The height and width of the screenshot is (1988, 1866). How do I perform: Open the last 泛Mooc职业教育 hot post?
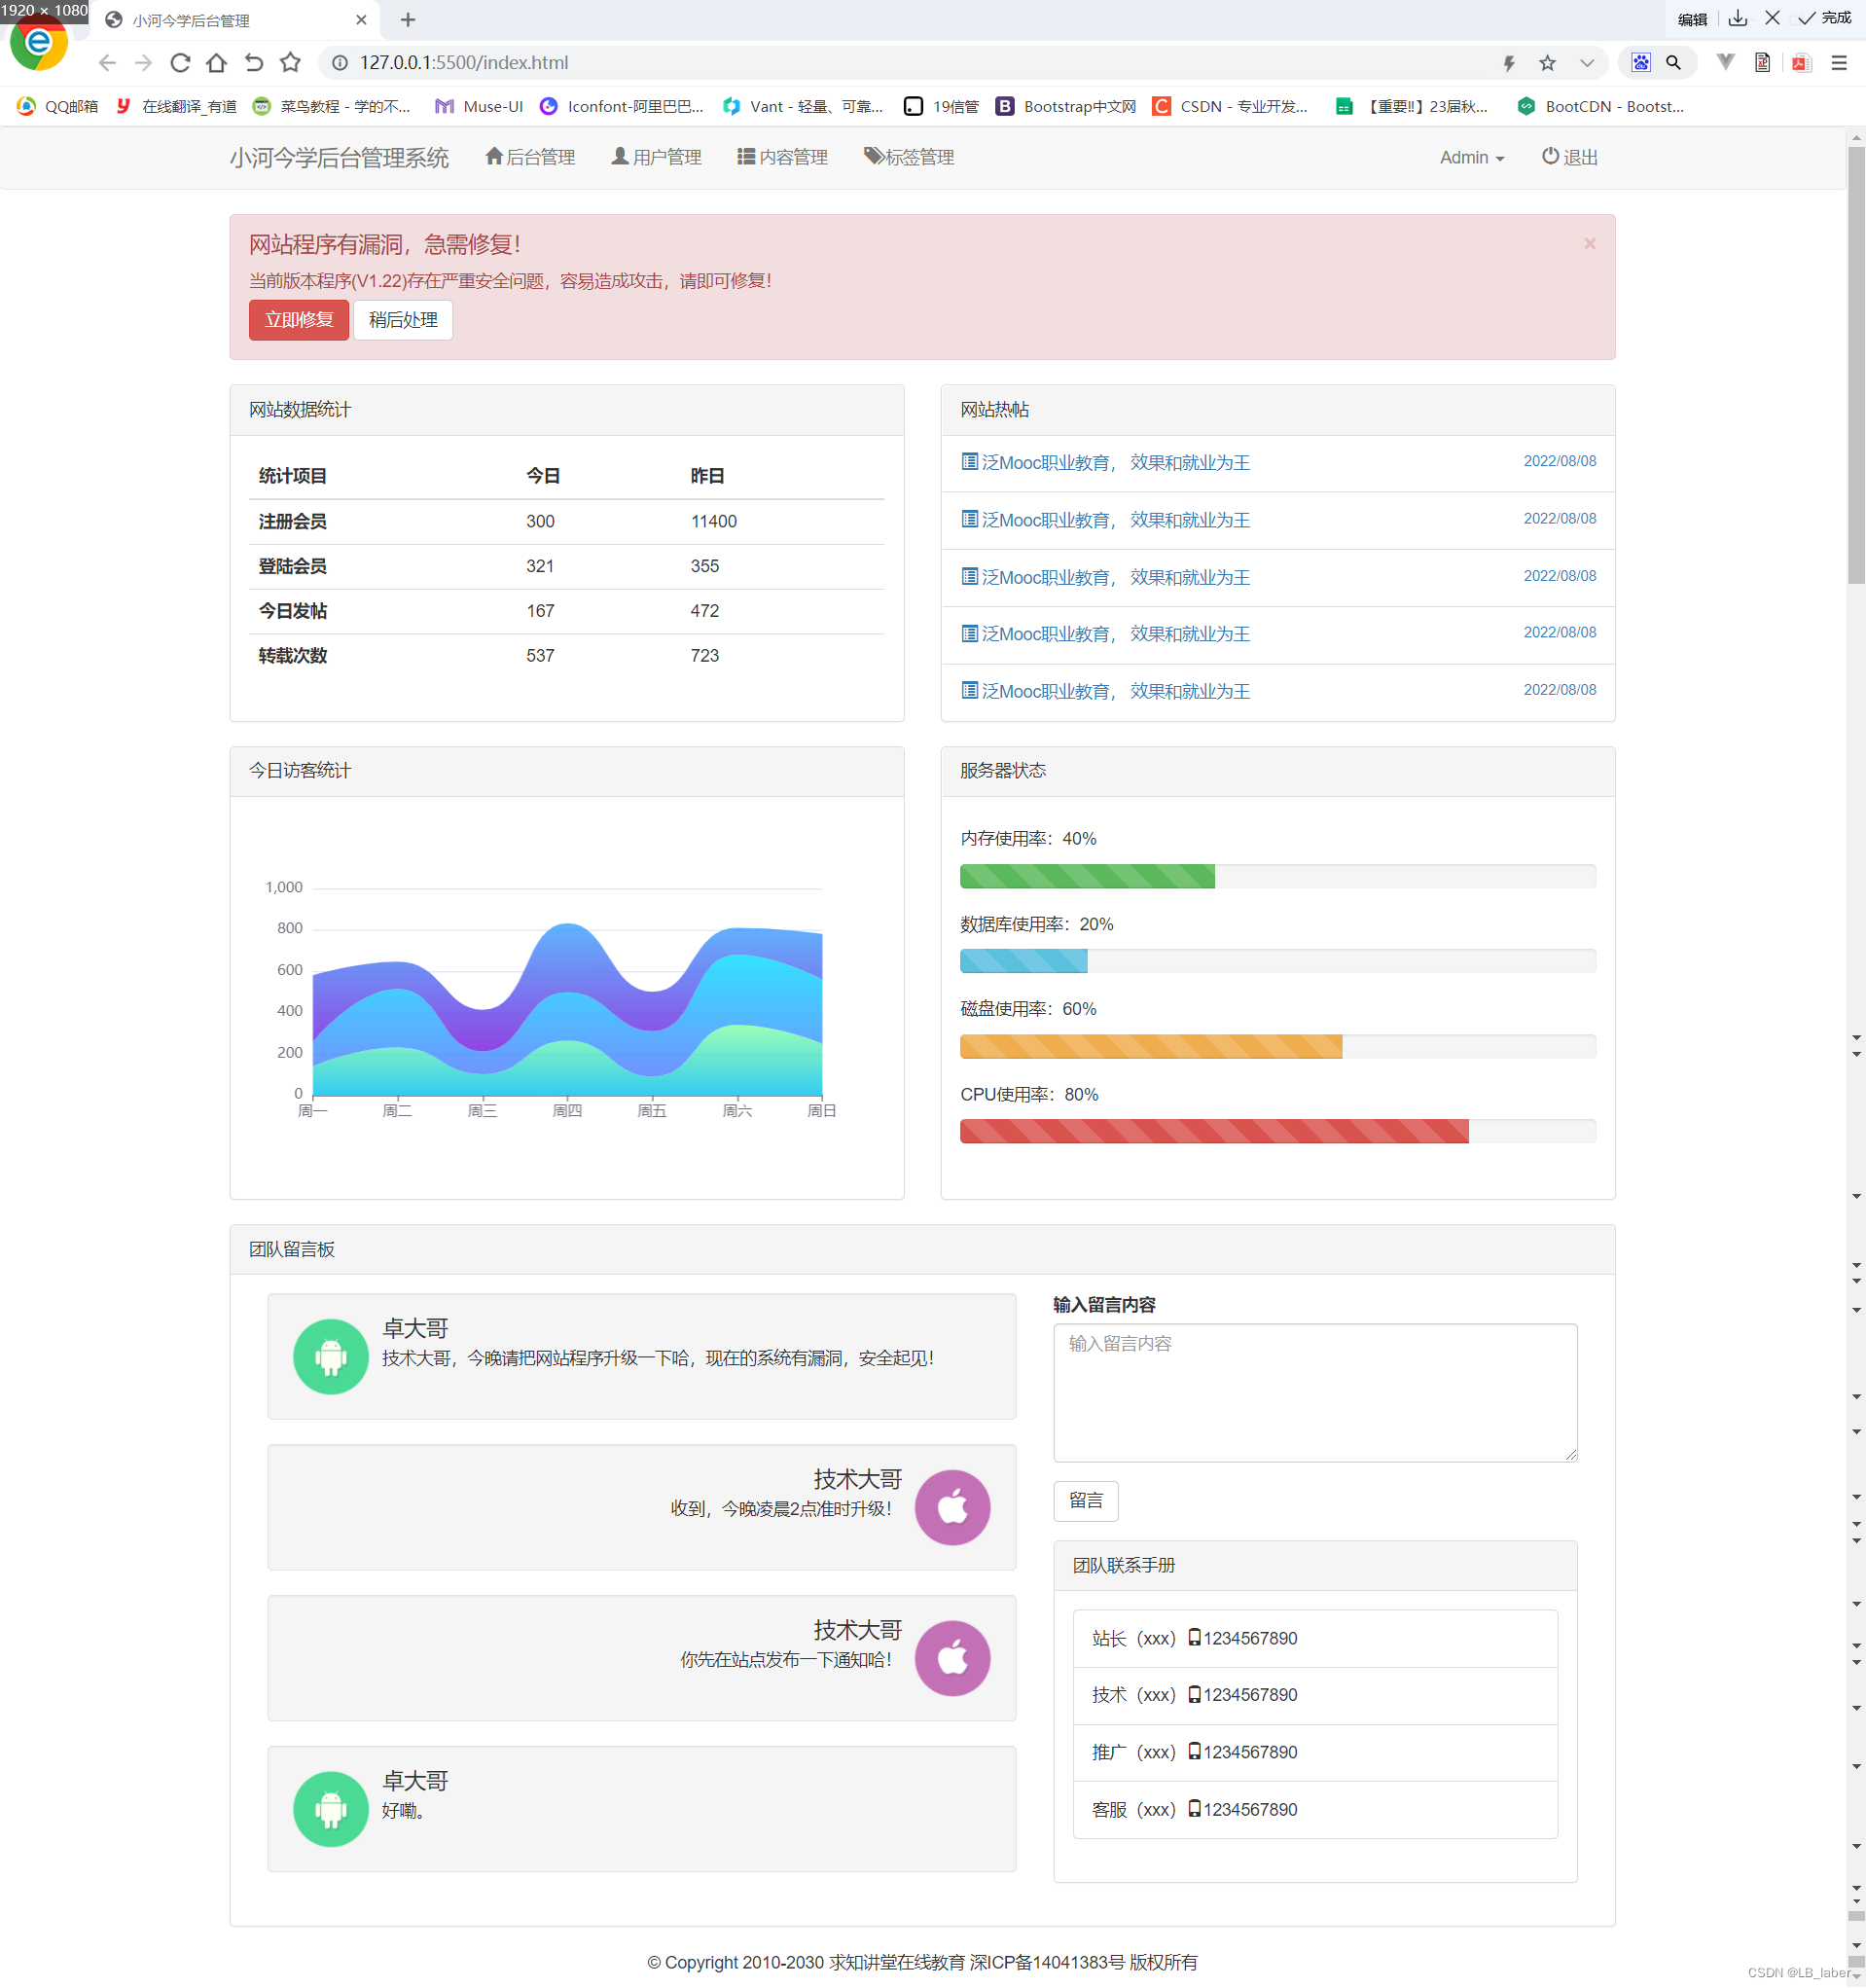click(1105, 692)
